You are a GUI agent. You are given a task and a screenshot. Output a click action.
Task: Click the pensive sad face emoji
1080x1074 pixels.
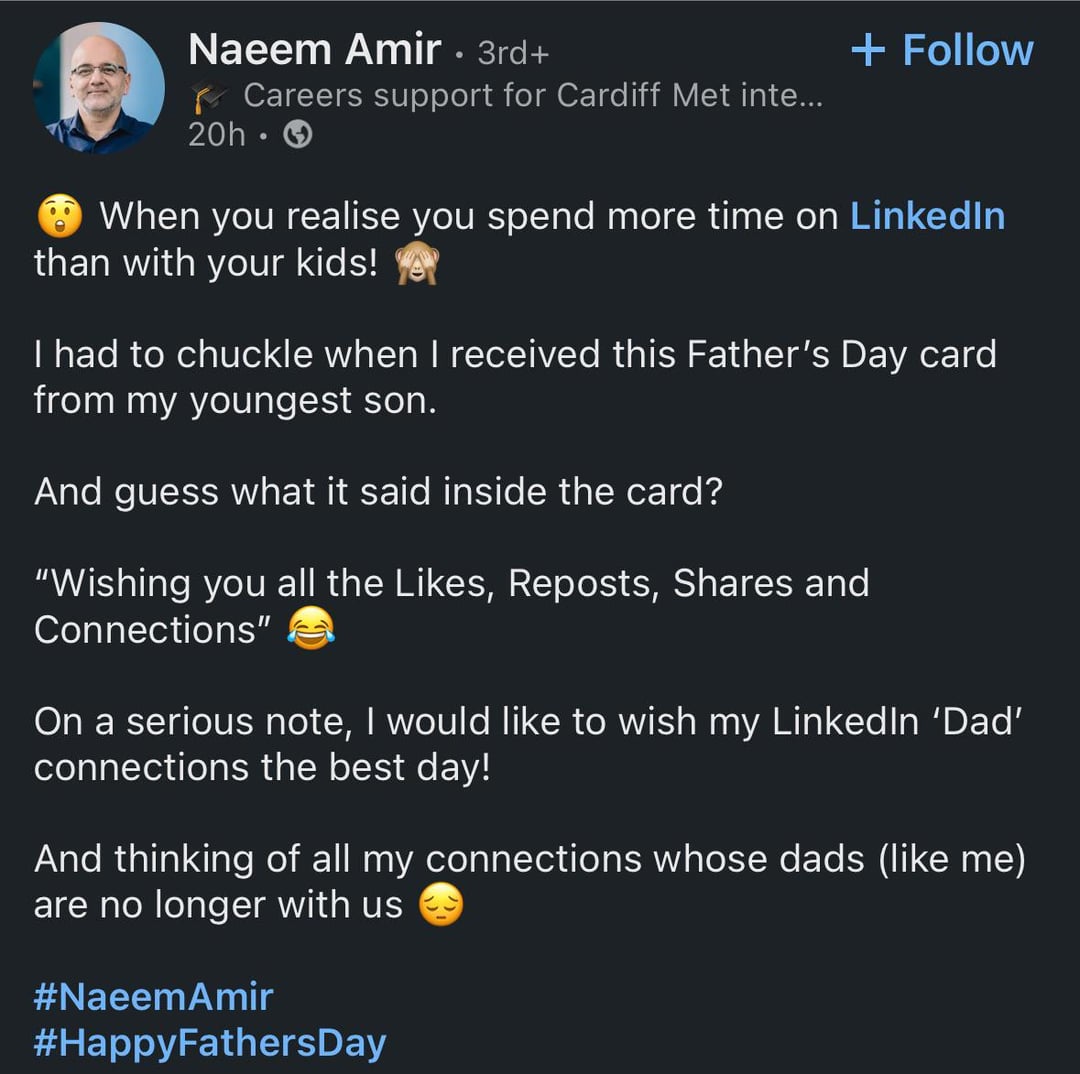pos(441,906)
